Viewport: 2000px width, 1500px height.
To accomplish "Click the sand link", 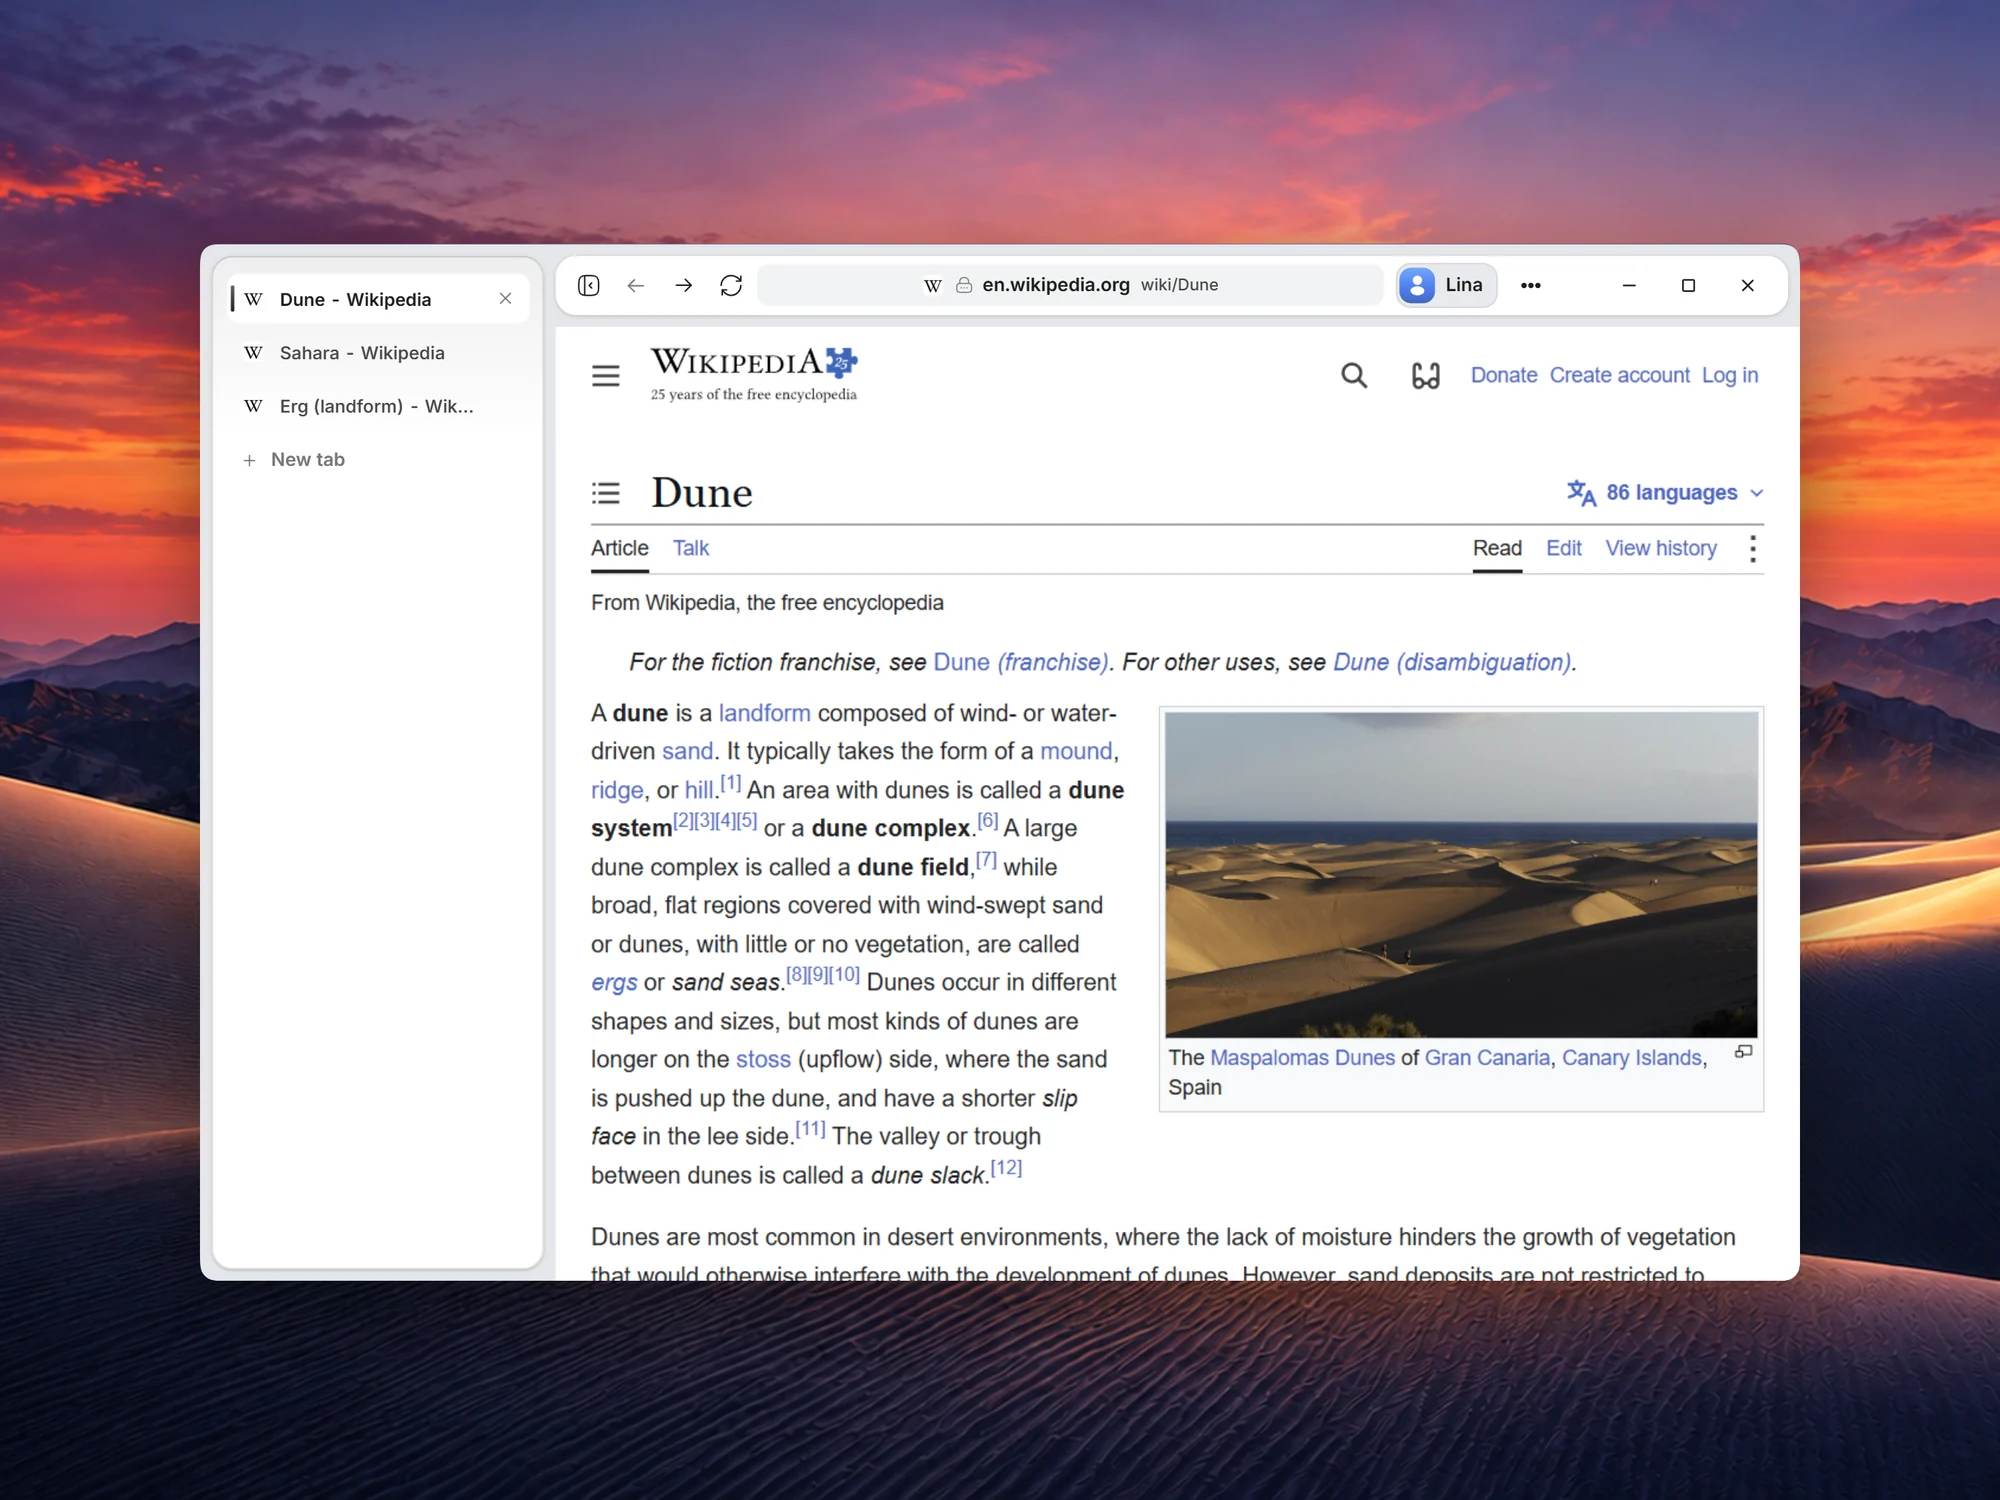I will coord(687,751).
